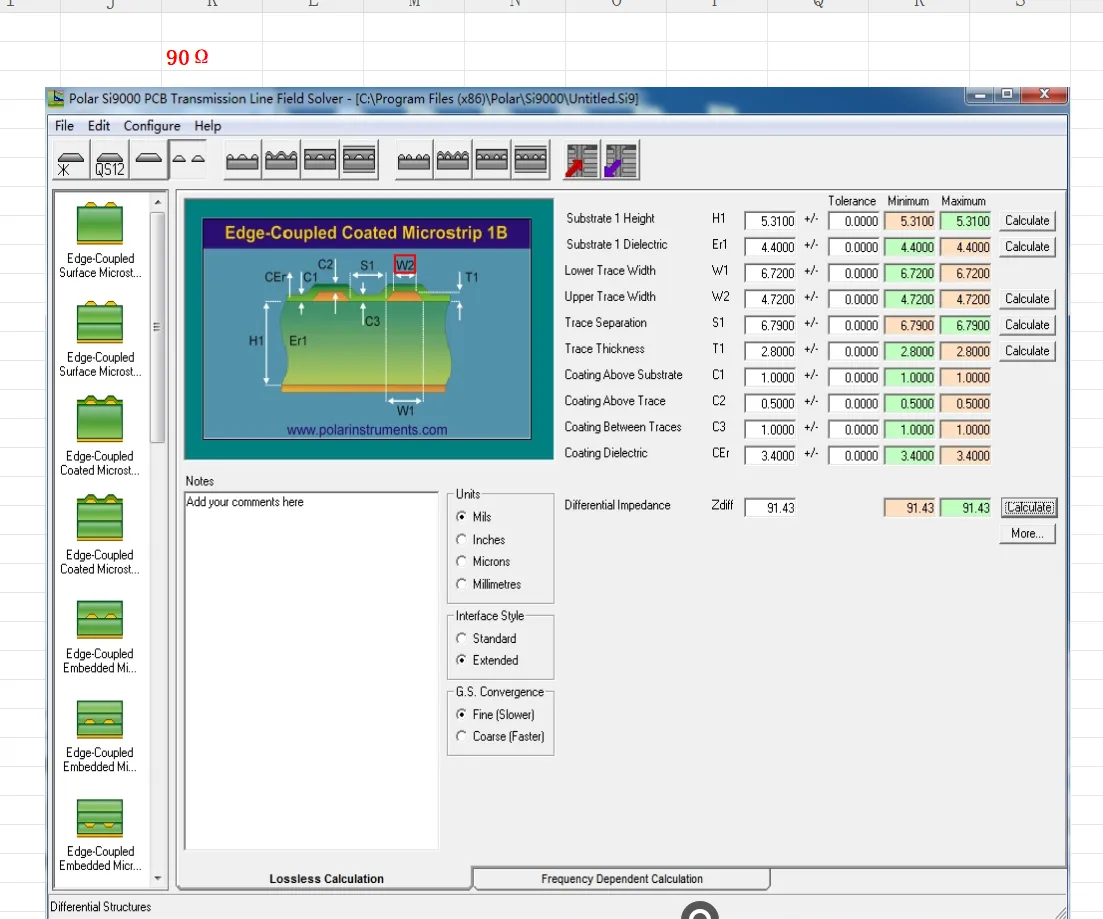Choose Edge-Coupled Embedded Micr... structure at bottom
The image size is (1103, 919).
(x=100, y=835)
